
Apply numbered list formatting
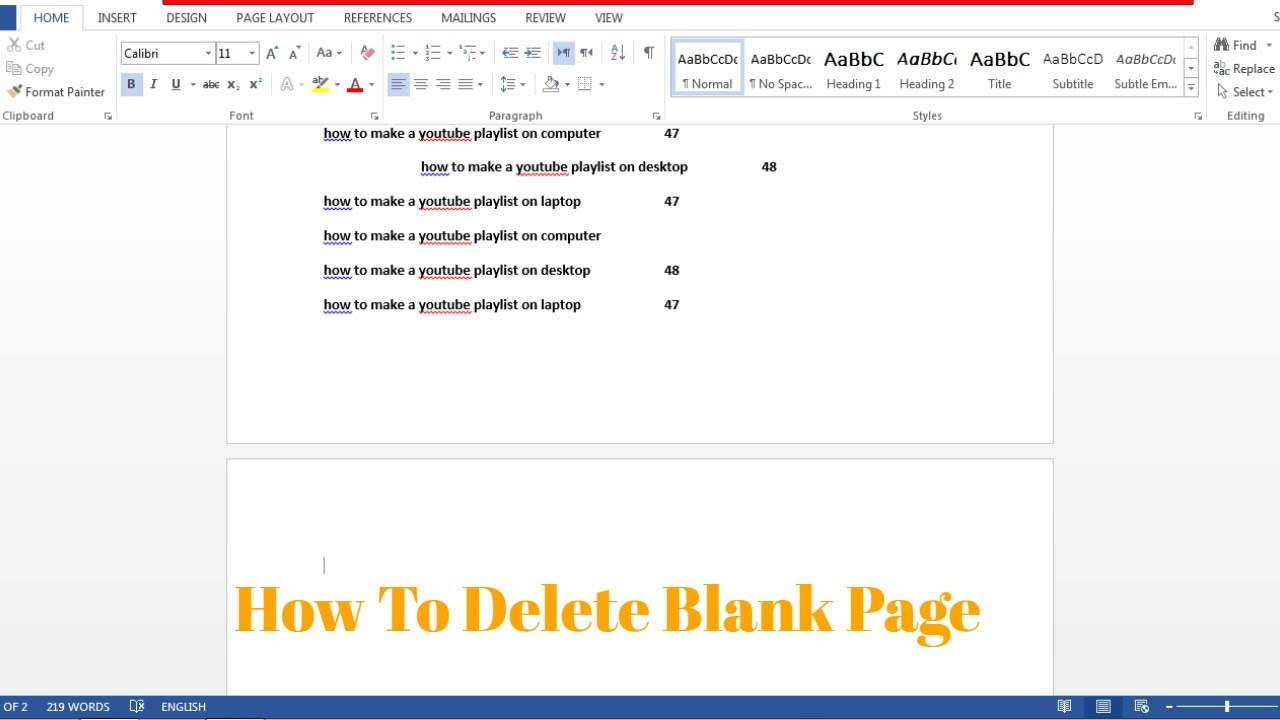pos(433,53)
